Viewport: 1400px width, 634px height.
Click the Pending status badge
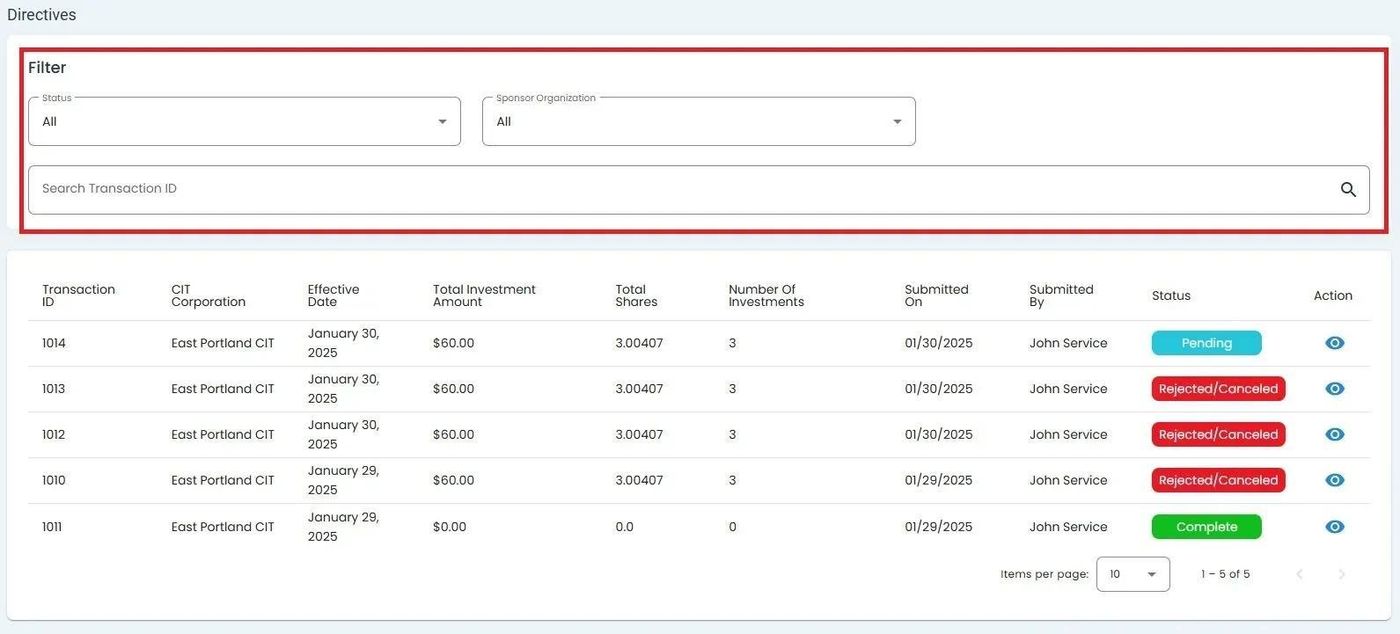point(1206,343)
